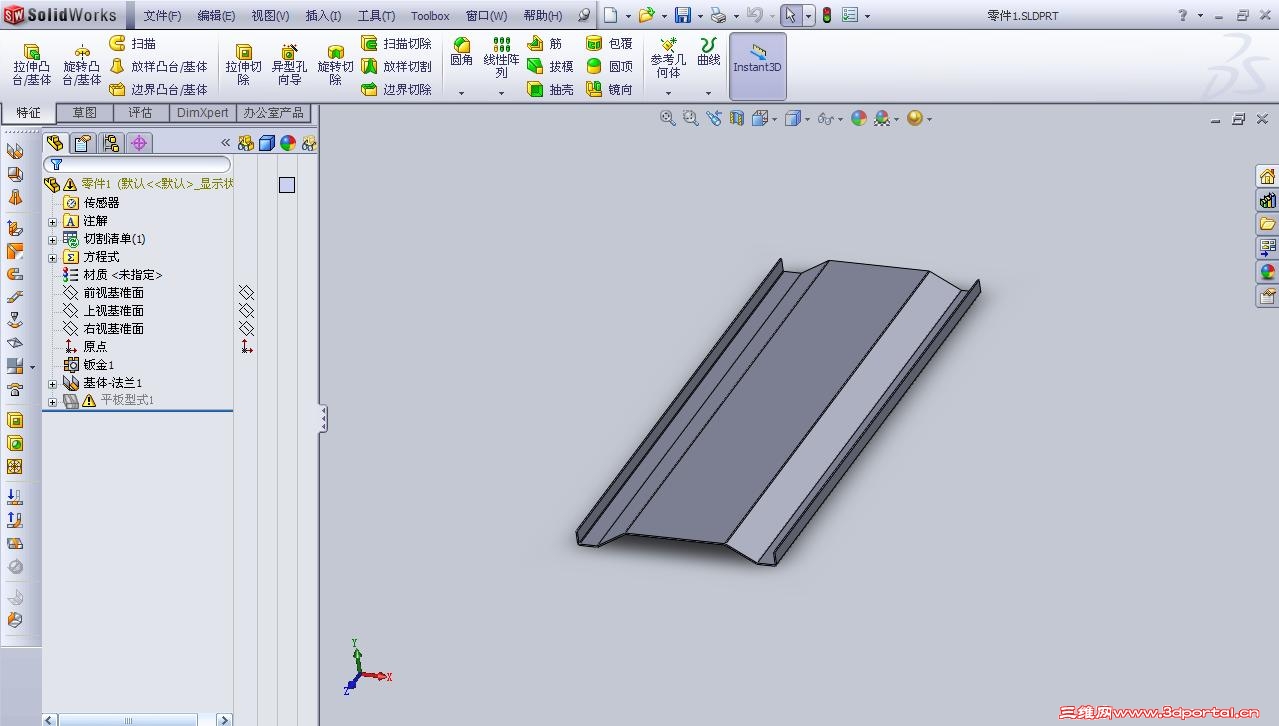Toggle the select arrow tool
1279x726 pixels.
(x=790, y=15)
